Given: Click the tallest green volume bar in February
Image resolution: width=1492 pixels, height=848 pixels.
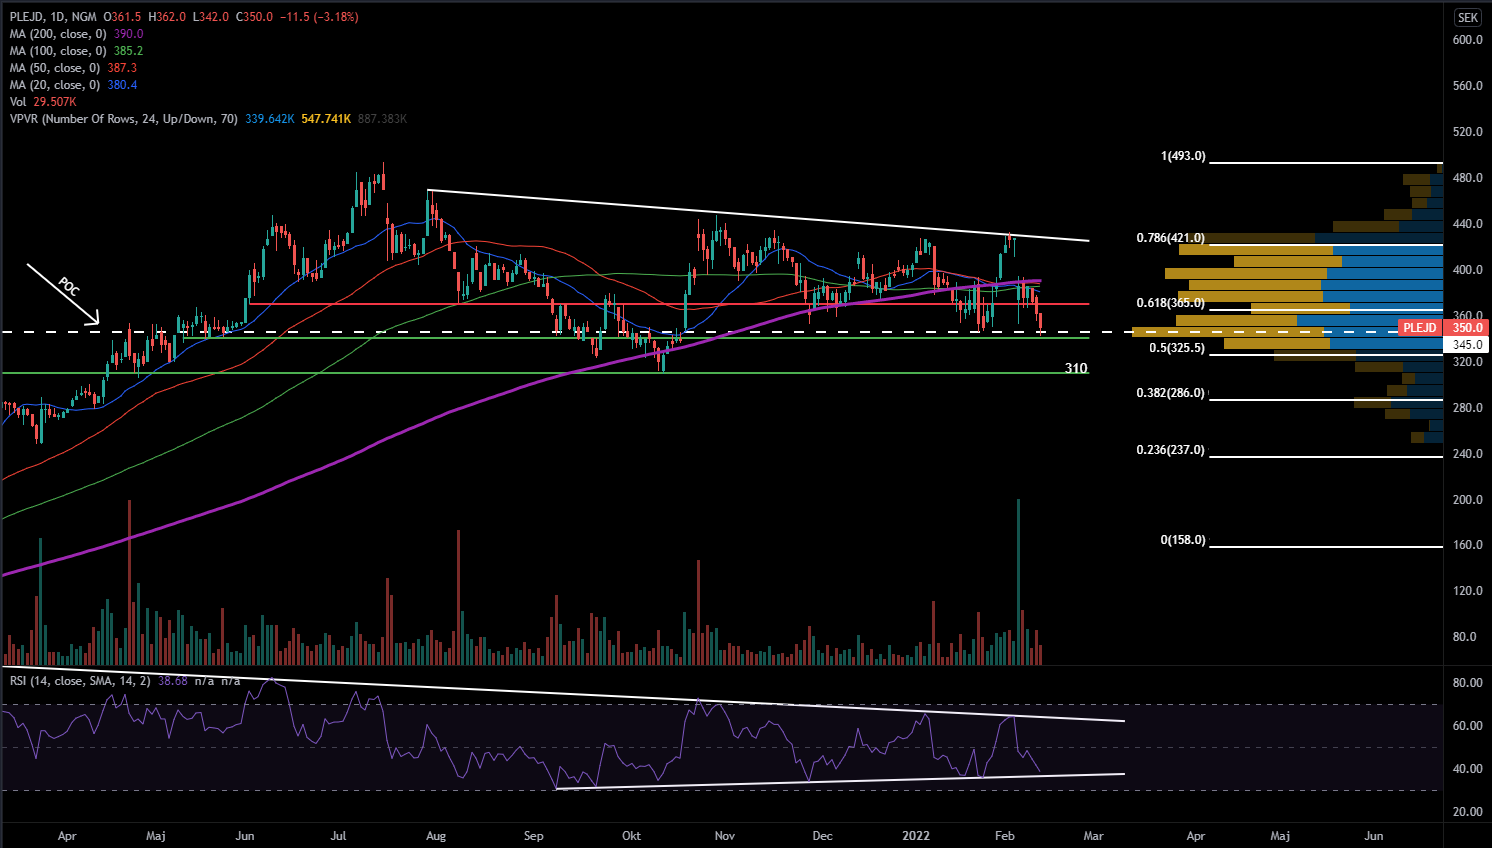Looking at the screenshot, I should coord(1018,580).
